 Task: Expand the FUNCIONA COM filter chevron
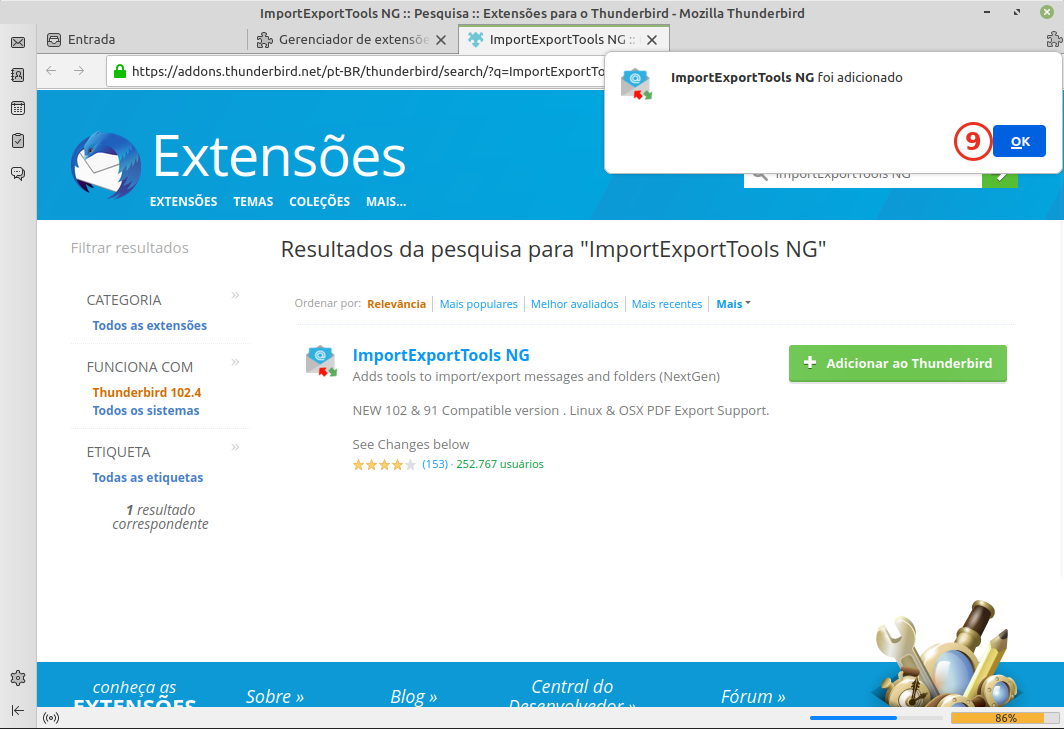(x=235, y=362)
